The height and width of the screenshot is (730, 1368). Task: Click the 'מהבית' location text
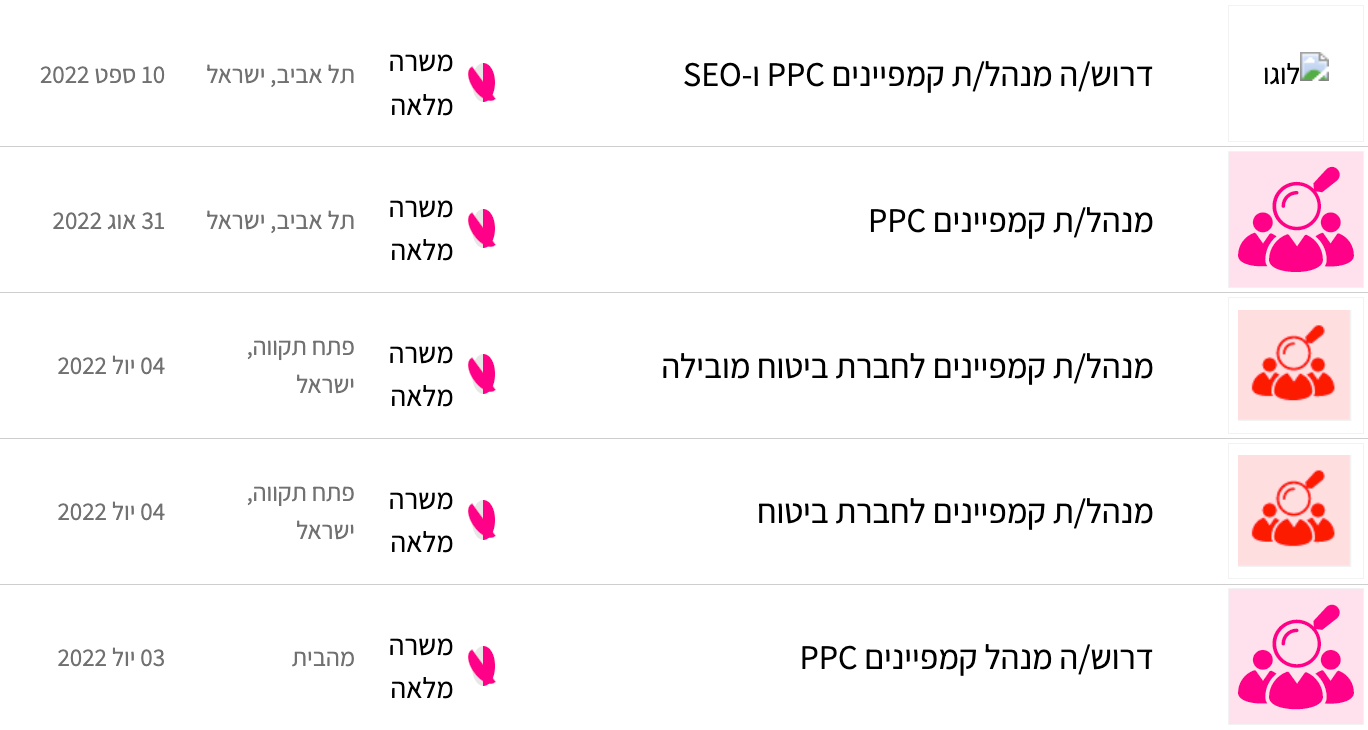tap(323, 658)
